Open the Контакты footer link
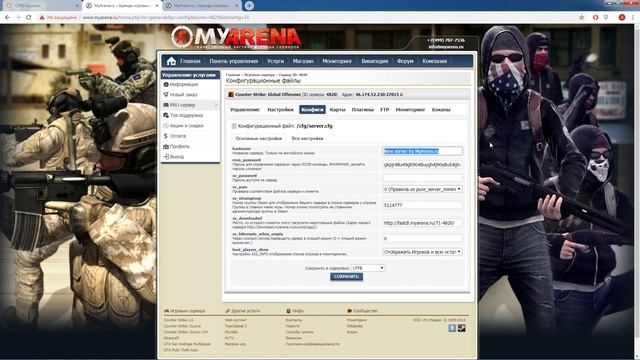The image size is (640, 360). click(293, 320)
